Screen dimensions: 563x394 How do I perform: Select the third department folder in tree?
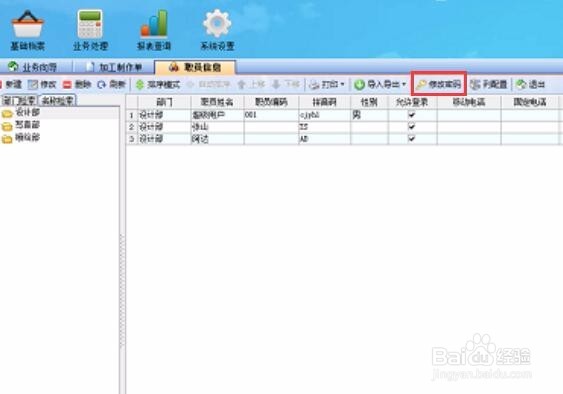21,138
